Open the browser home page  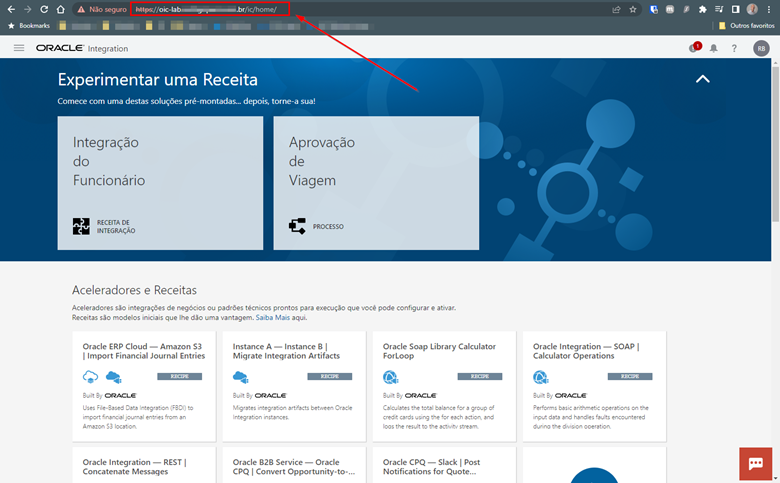pyautogui.click(x=60, y=9)
